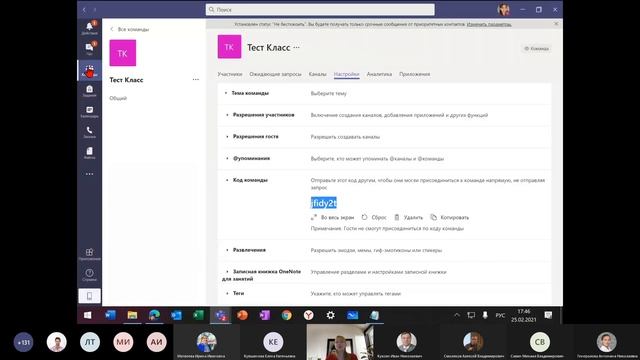Switch to the Участники tab
This screenshot has height=360, width=640.
[x=230, y=74]
